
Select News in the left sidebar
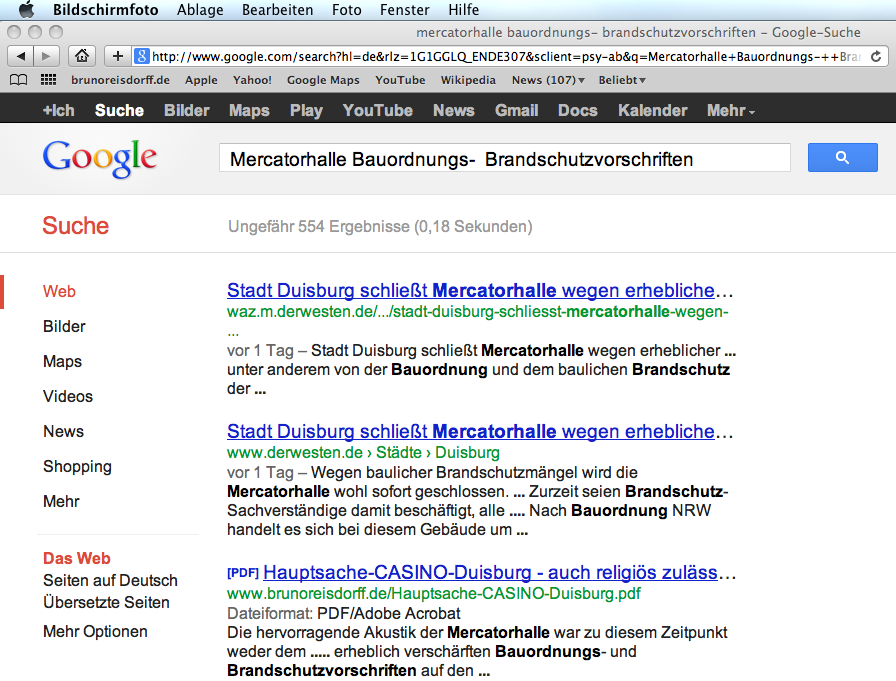(63, 431)
